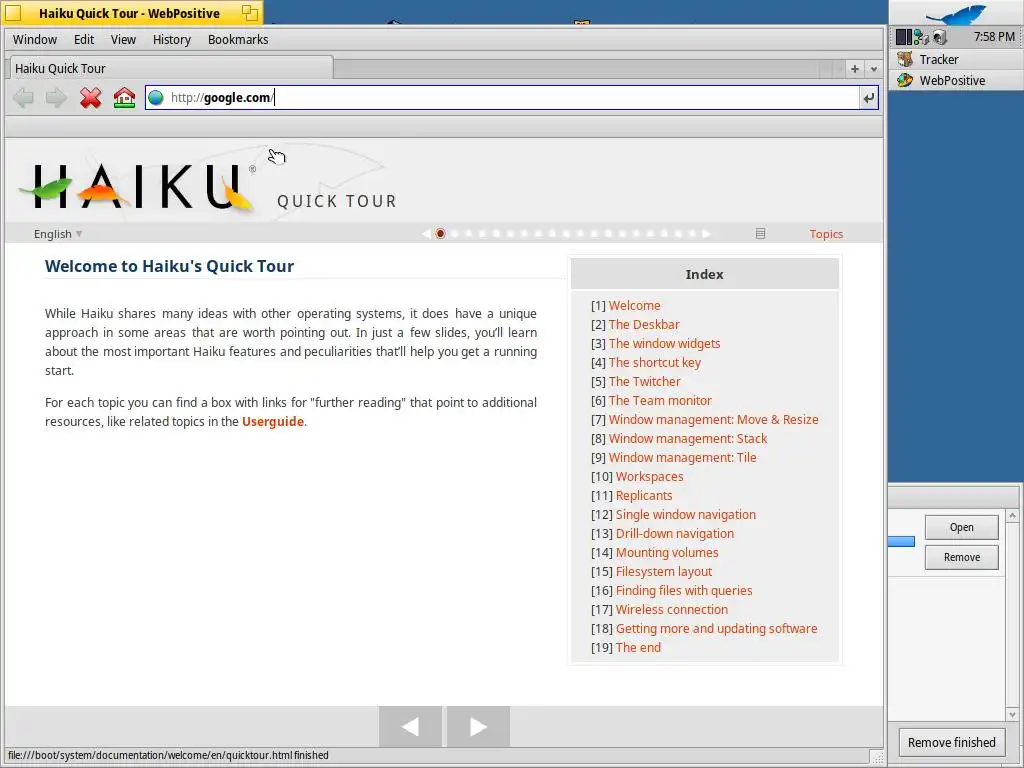Click the back navigation arrow
Screen dimensions: 1024x768
[24, 98]
